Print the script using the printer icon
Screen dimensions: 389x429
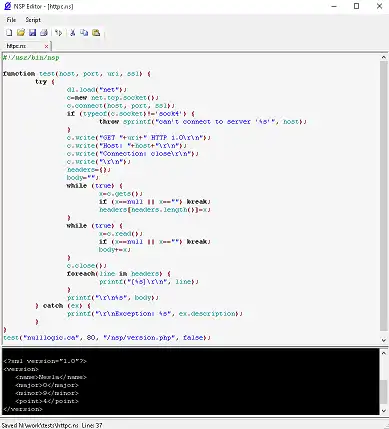click(44, 33)
